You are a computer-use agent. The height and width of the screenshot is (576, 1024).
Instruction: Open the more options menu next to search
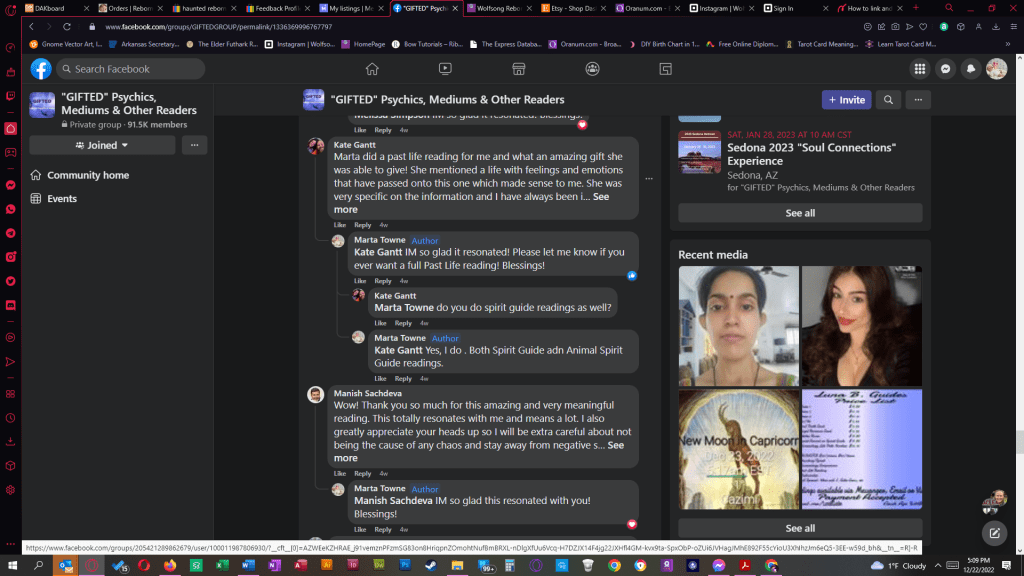[917, 100]
